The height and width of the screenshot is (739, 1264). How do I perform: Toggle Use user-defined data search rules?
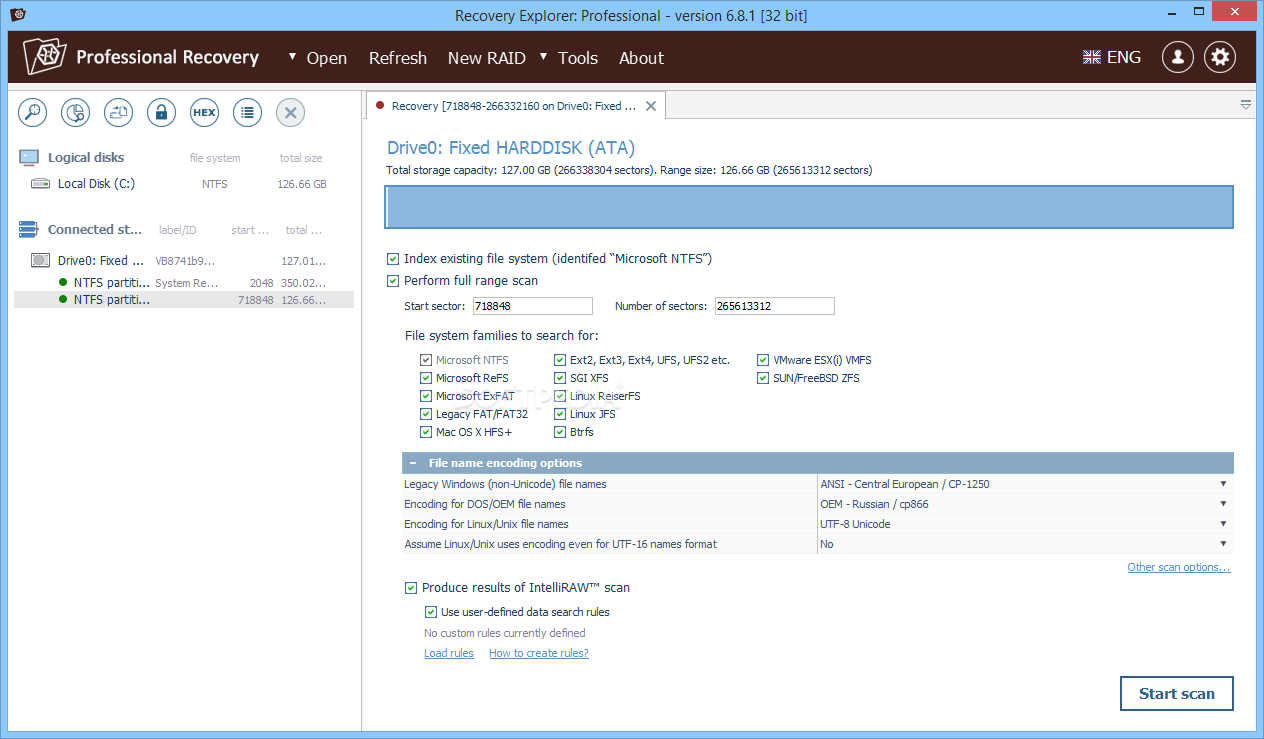[x=431, y=612]
